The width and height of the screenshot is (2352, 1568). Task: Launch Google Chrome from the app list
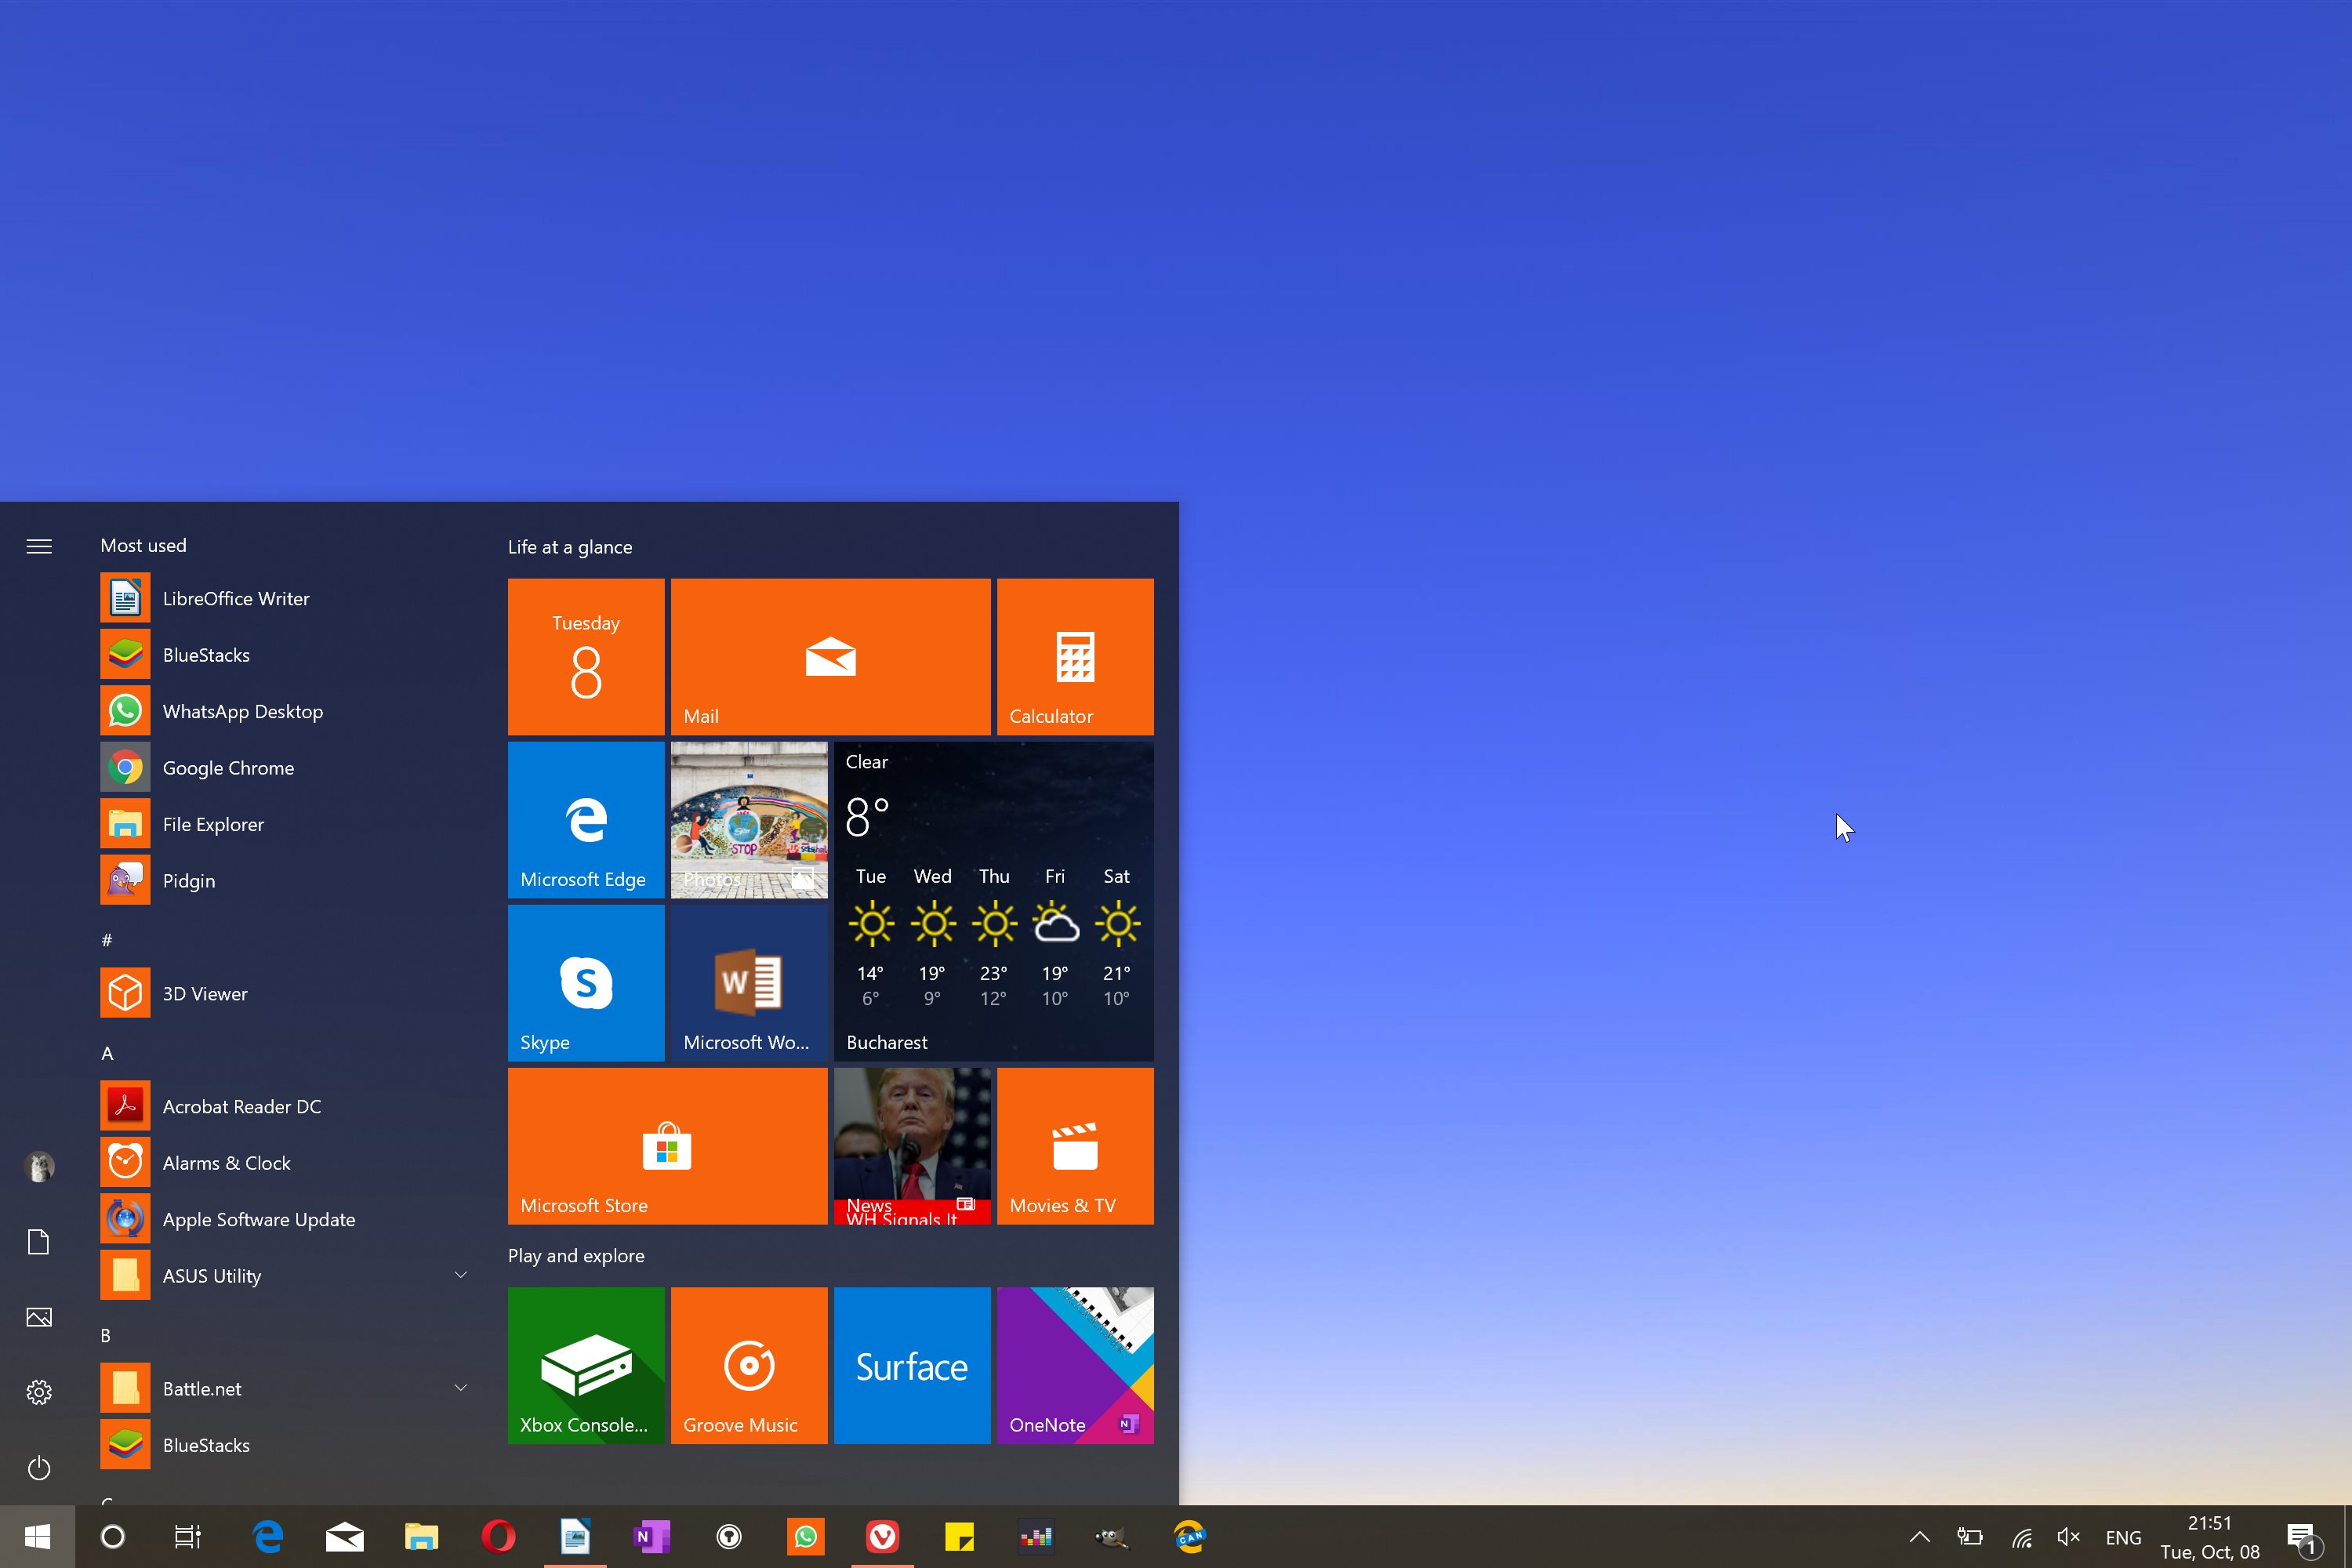[x=285, y=768]
